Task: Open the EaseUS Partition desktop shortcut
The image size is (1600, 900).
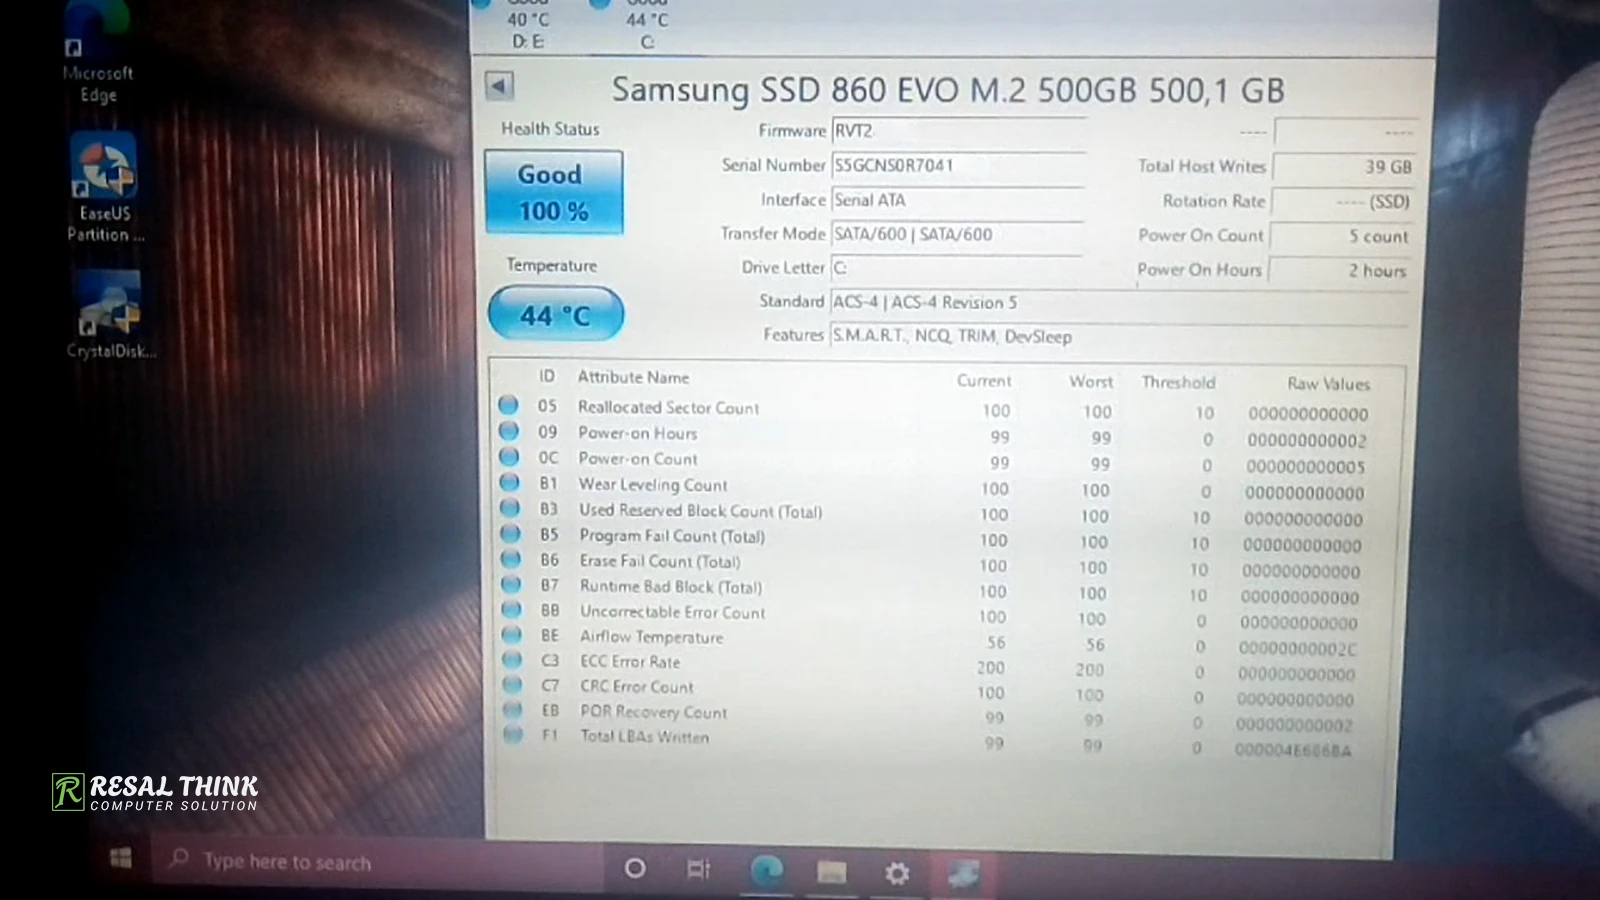Action: pos(104,190)
